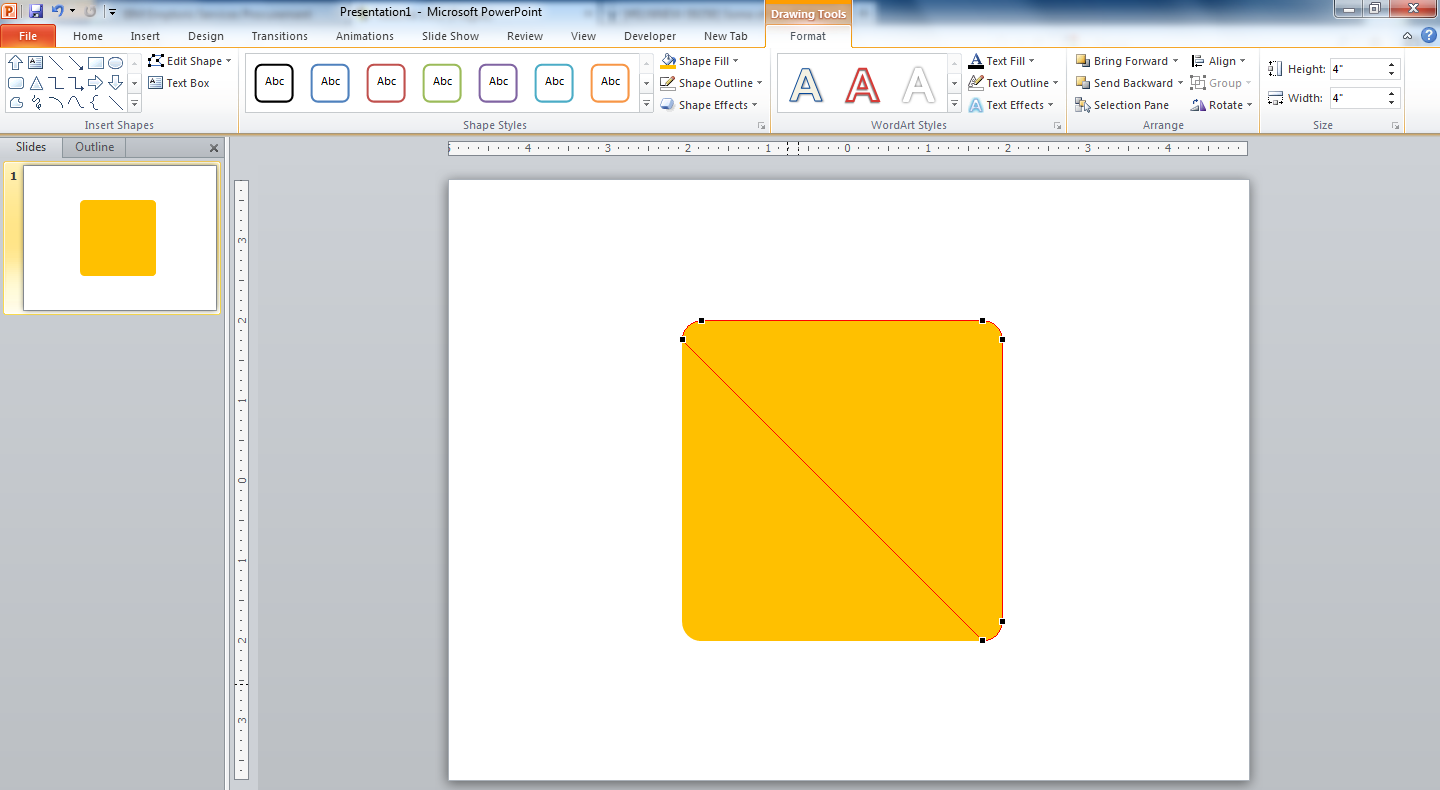1440x790 pixels.
Task: Close the Slides/Outline pane
Action: coord(214,148)
